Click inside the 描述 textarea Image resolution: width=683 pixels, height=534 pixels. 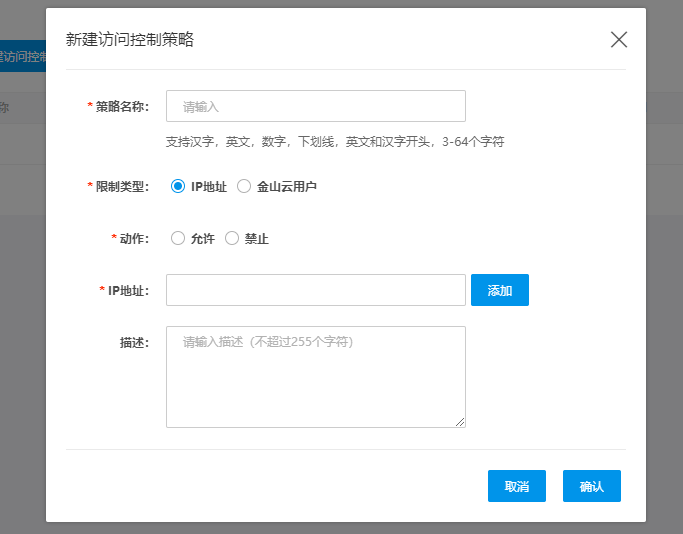tap(315, 376)
